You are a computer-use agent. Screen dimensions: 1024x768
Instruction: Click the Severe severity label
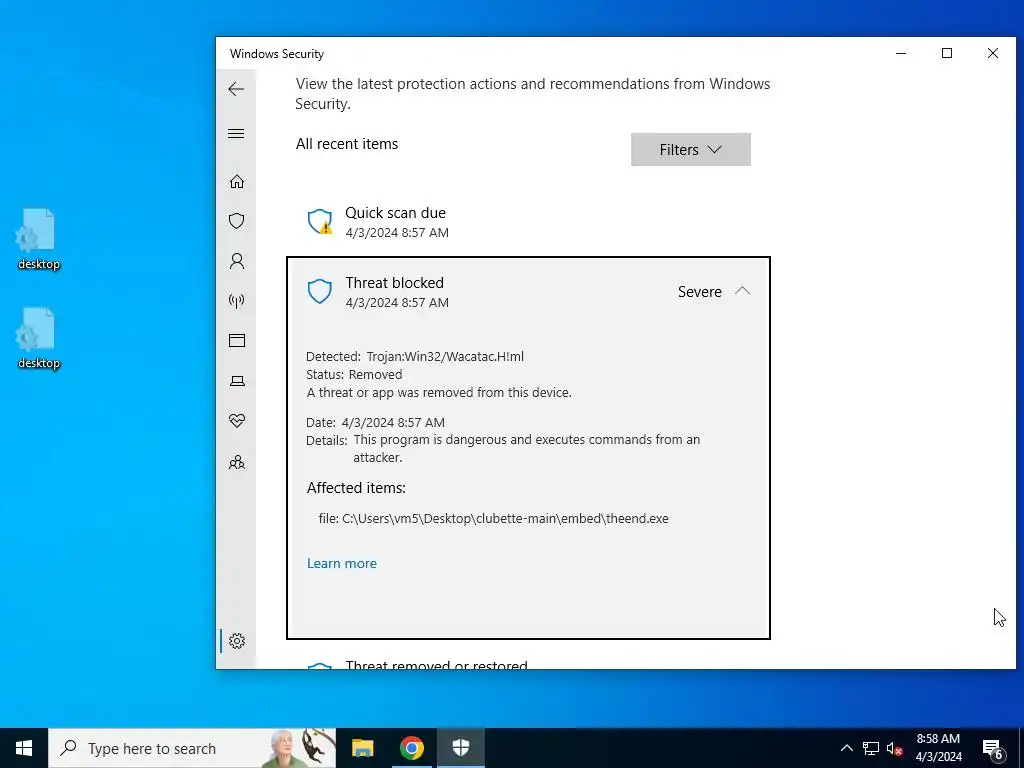coord(699,292)
